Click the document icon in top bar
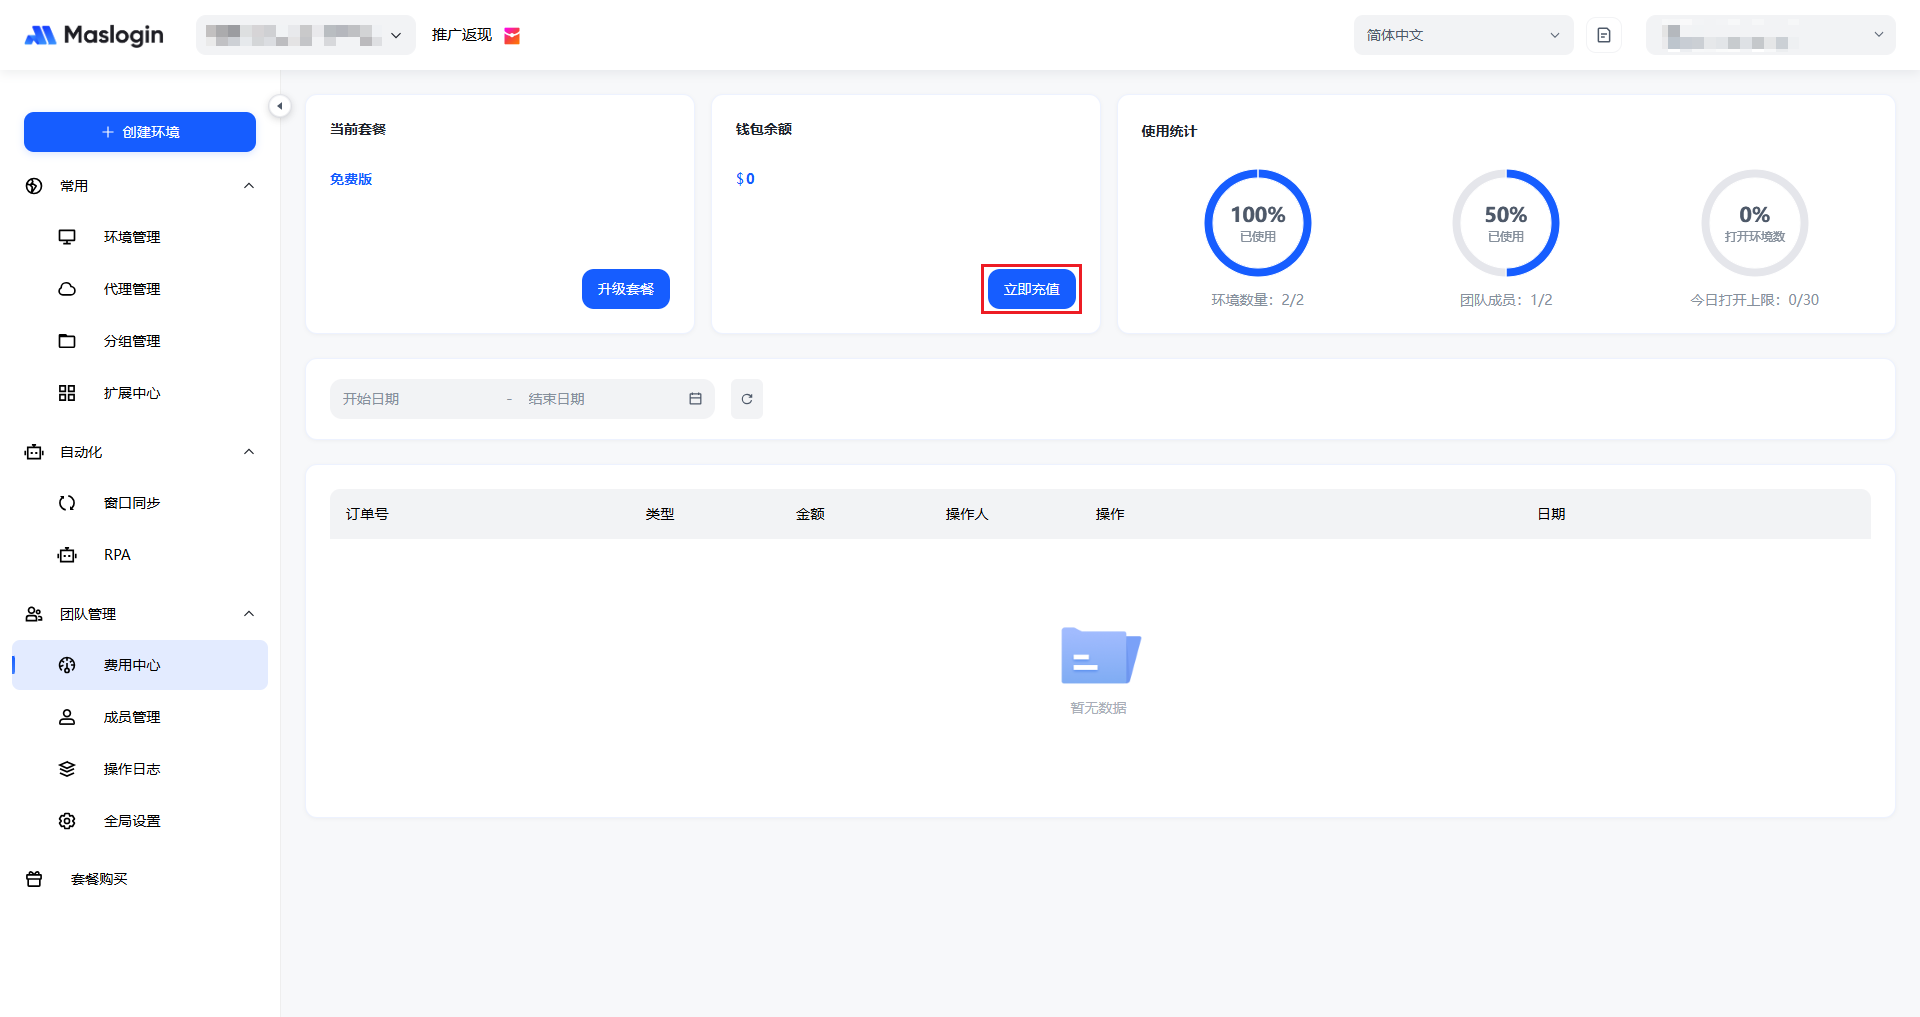The width and height of the screenshot is (1920, 1017). tap(1603, 35)
